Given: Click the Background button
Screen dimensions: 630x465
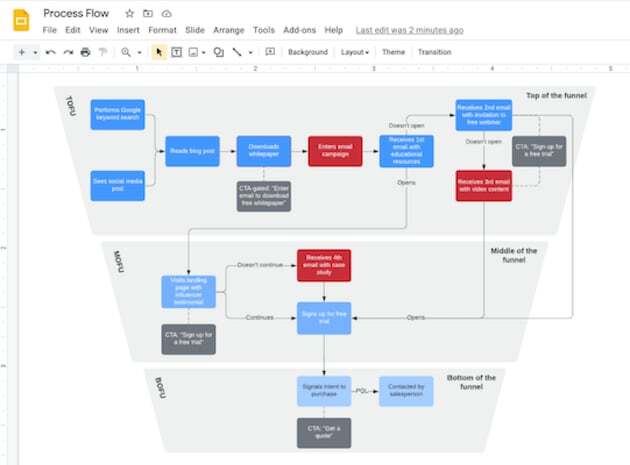Looking at the screenshot, I should (307, 52).
